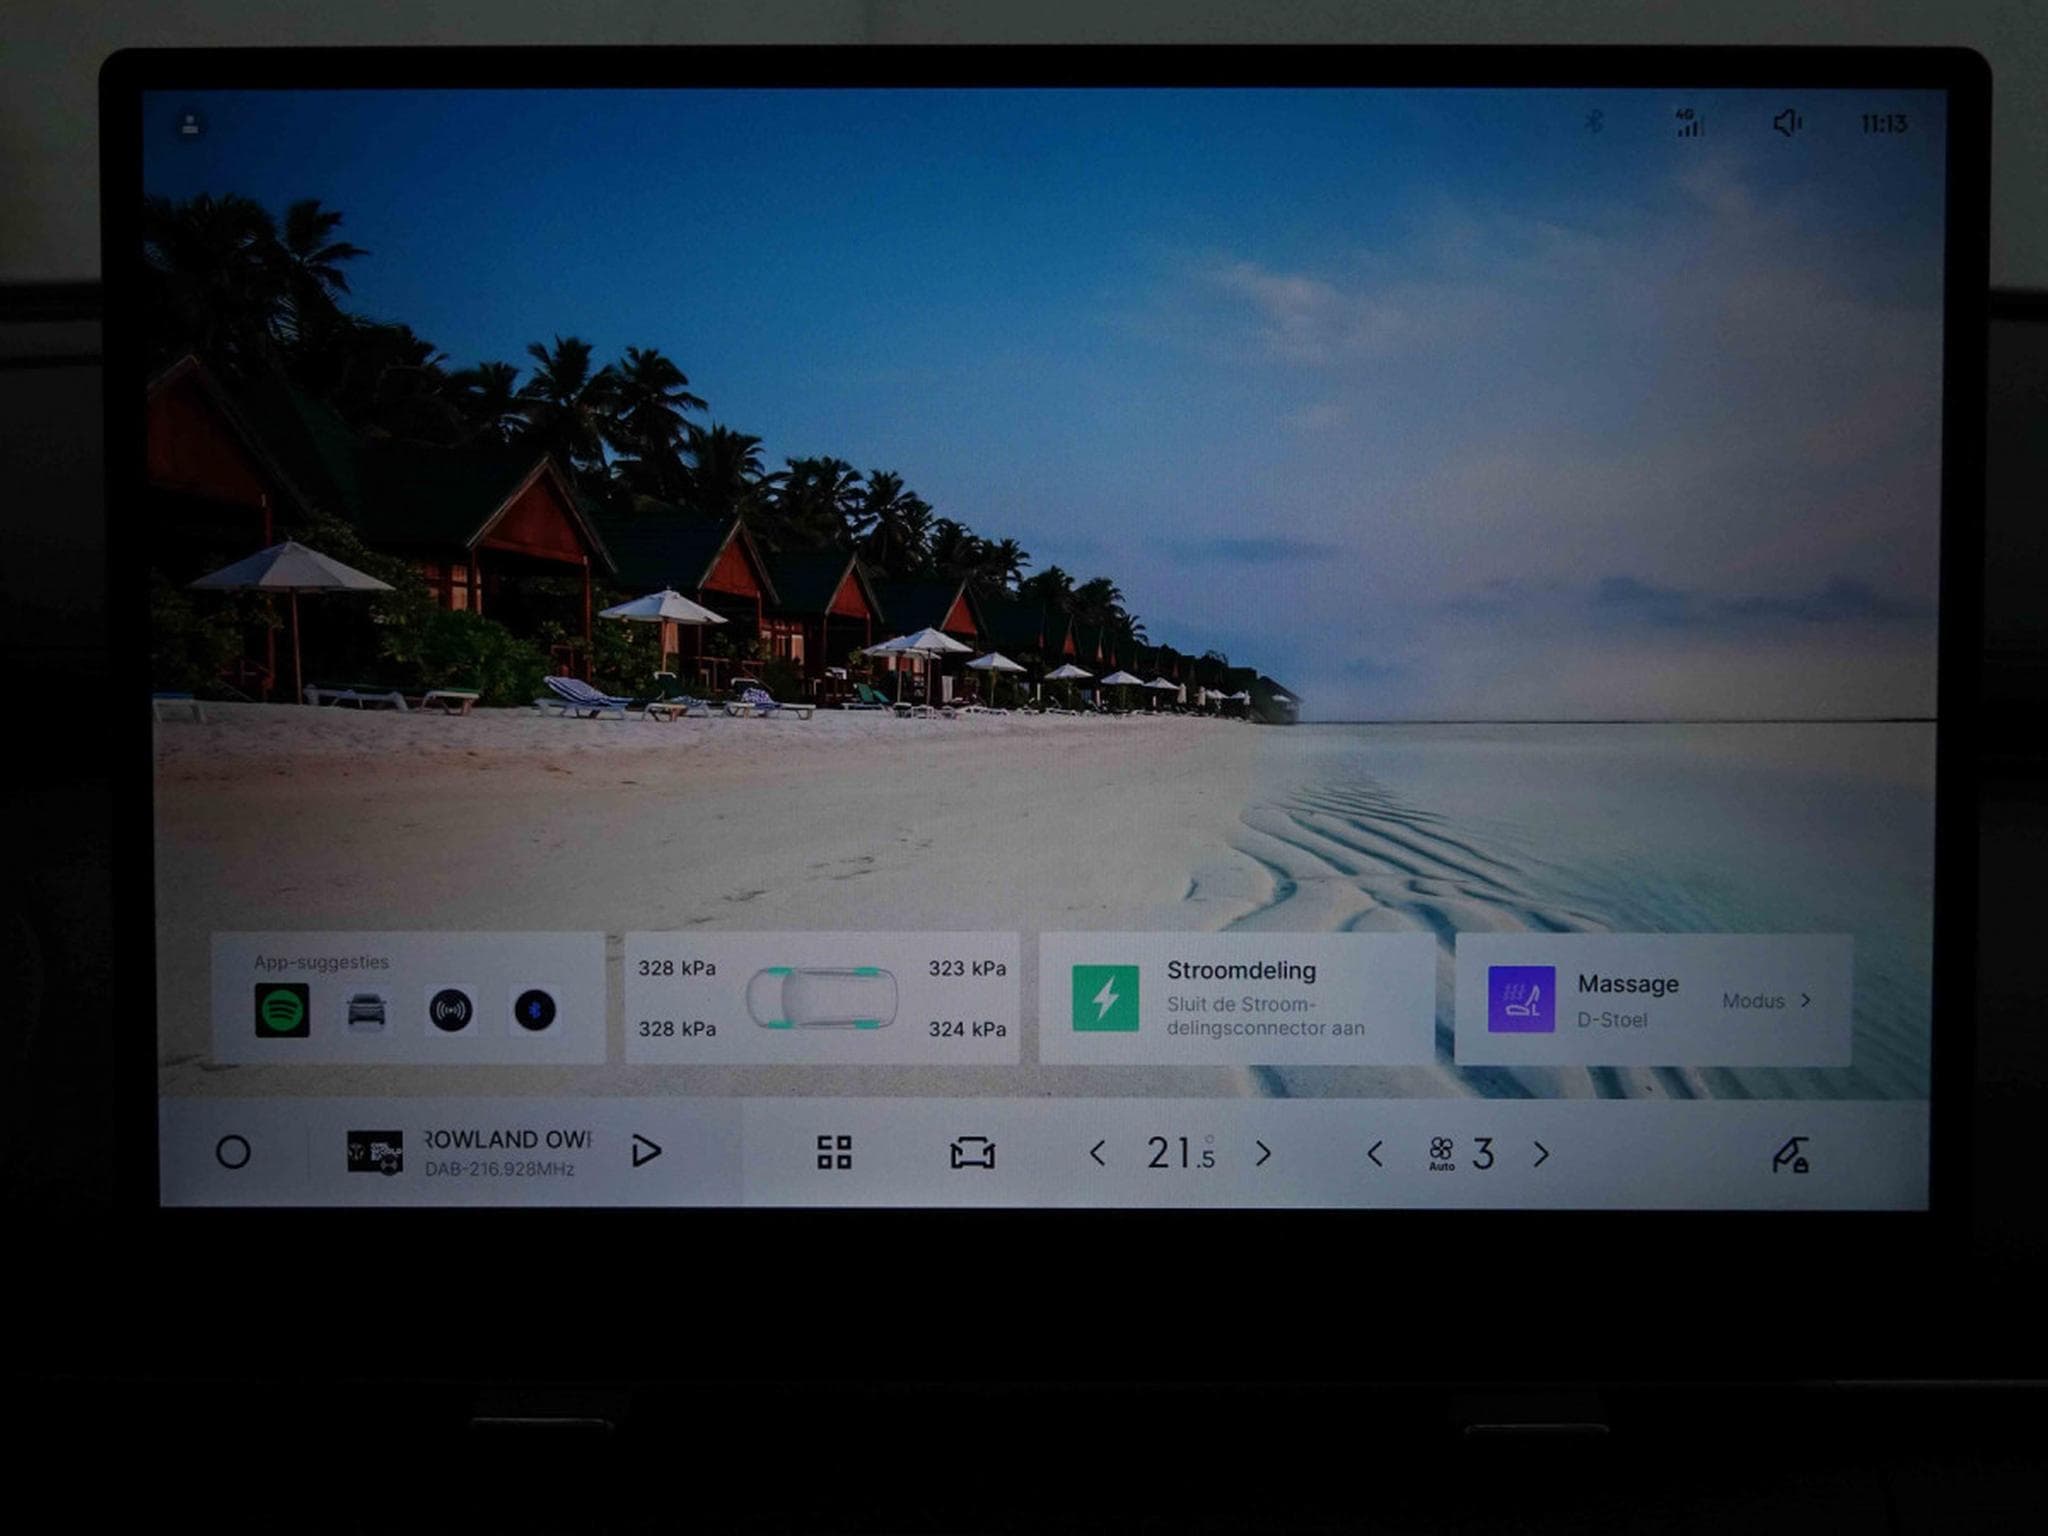
Task: Open the Bluetooth app suggestion icon
Action: [x=535, y=1010]
